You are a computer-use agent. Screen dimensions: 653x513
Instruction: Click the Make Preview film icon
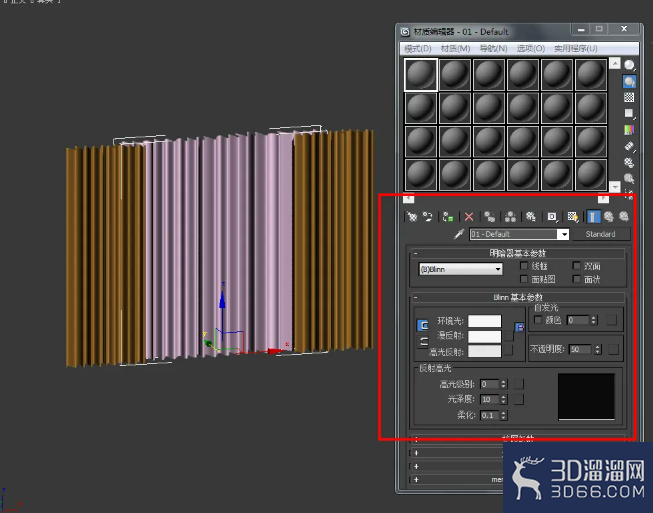(x=629, y=146)
